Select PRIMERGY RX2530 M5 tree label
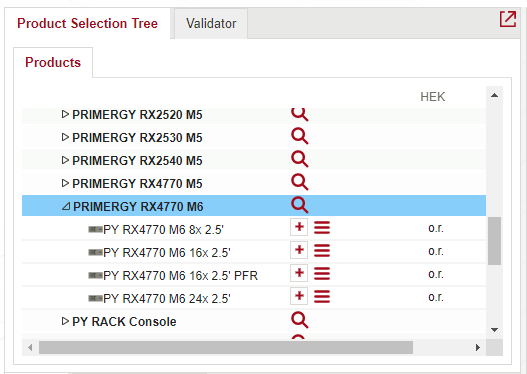Image resolution: width=527 pixels, height=374 pixels. (137, 138)
